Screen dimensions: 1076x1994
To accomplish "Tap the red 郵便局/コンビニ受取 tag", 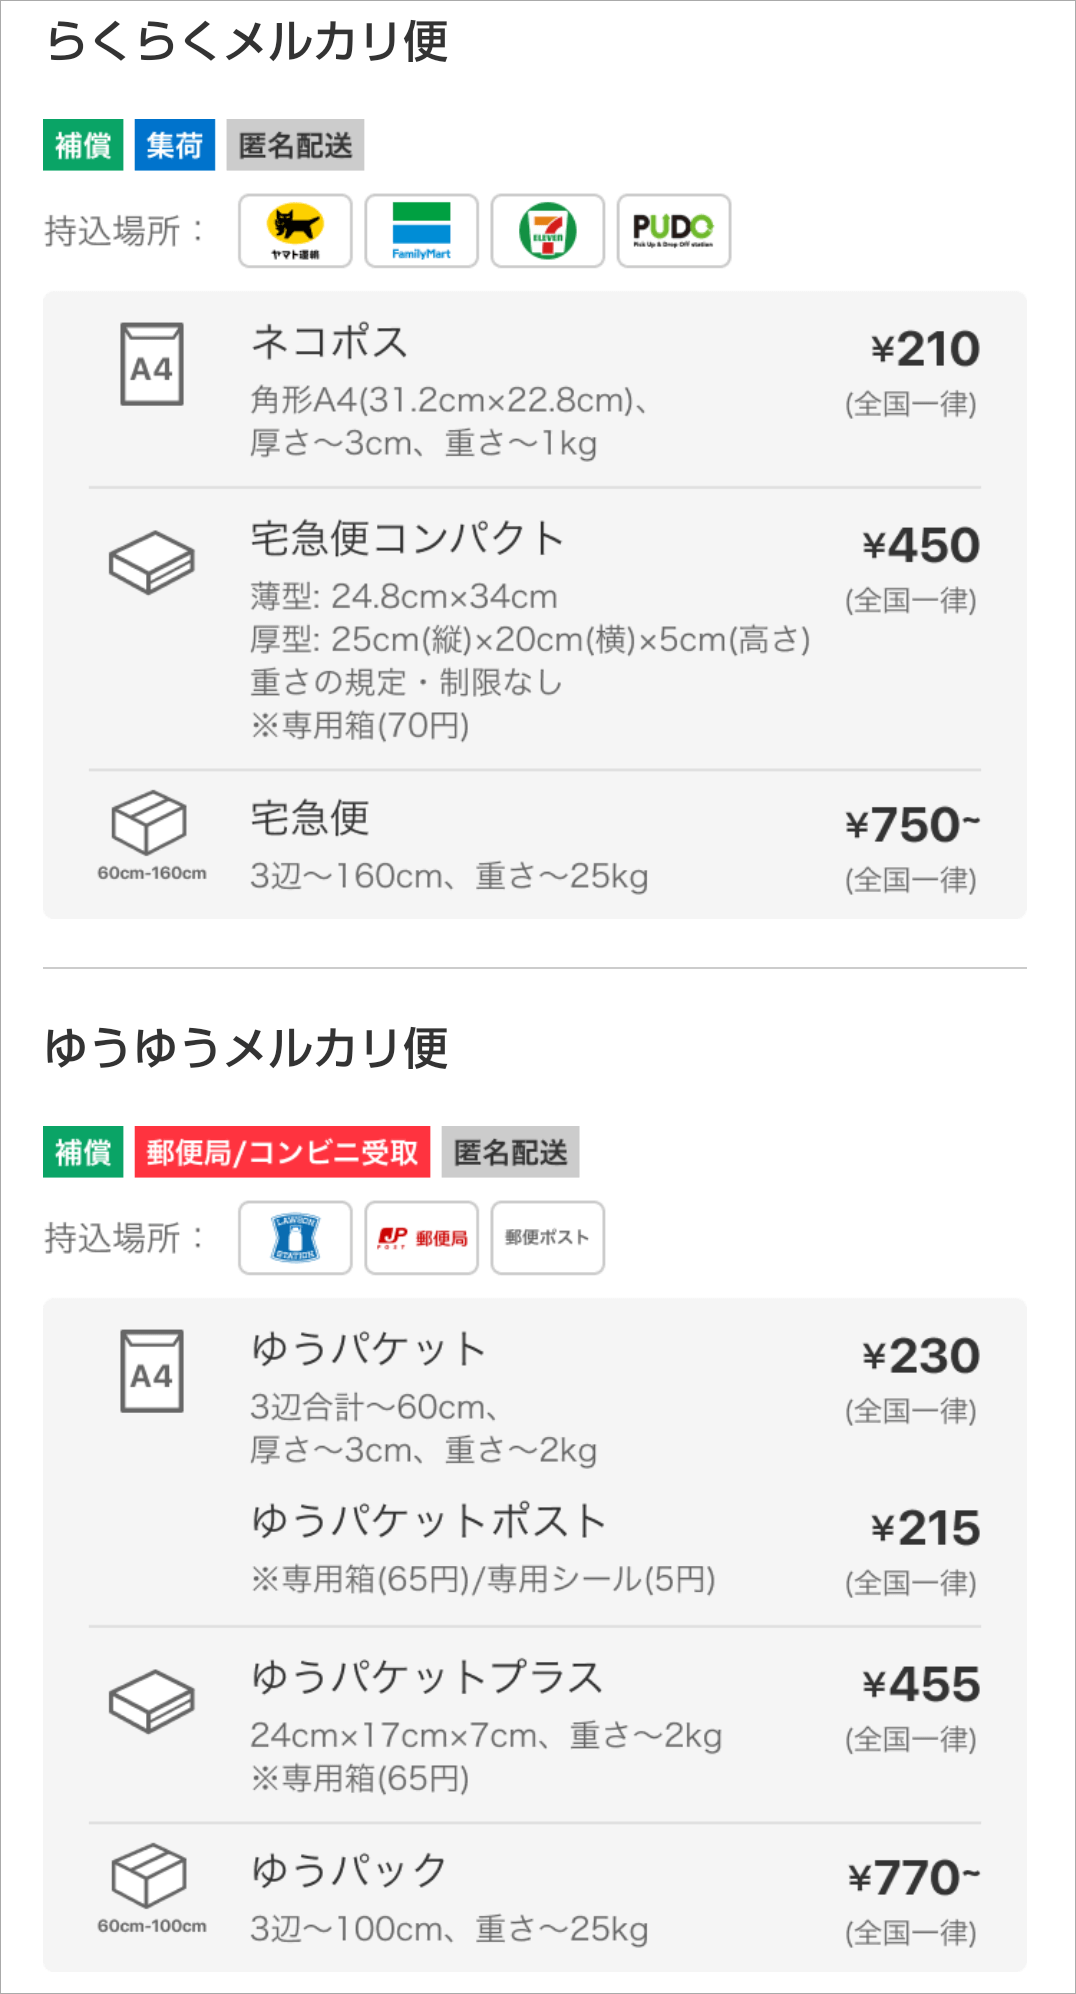I will (x=282, y=1152).
